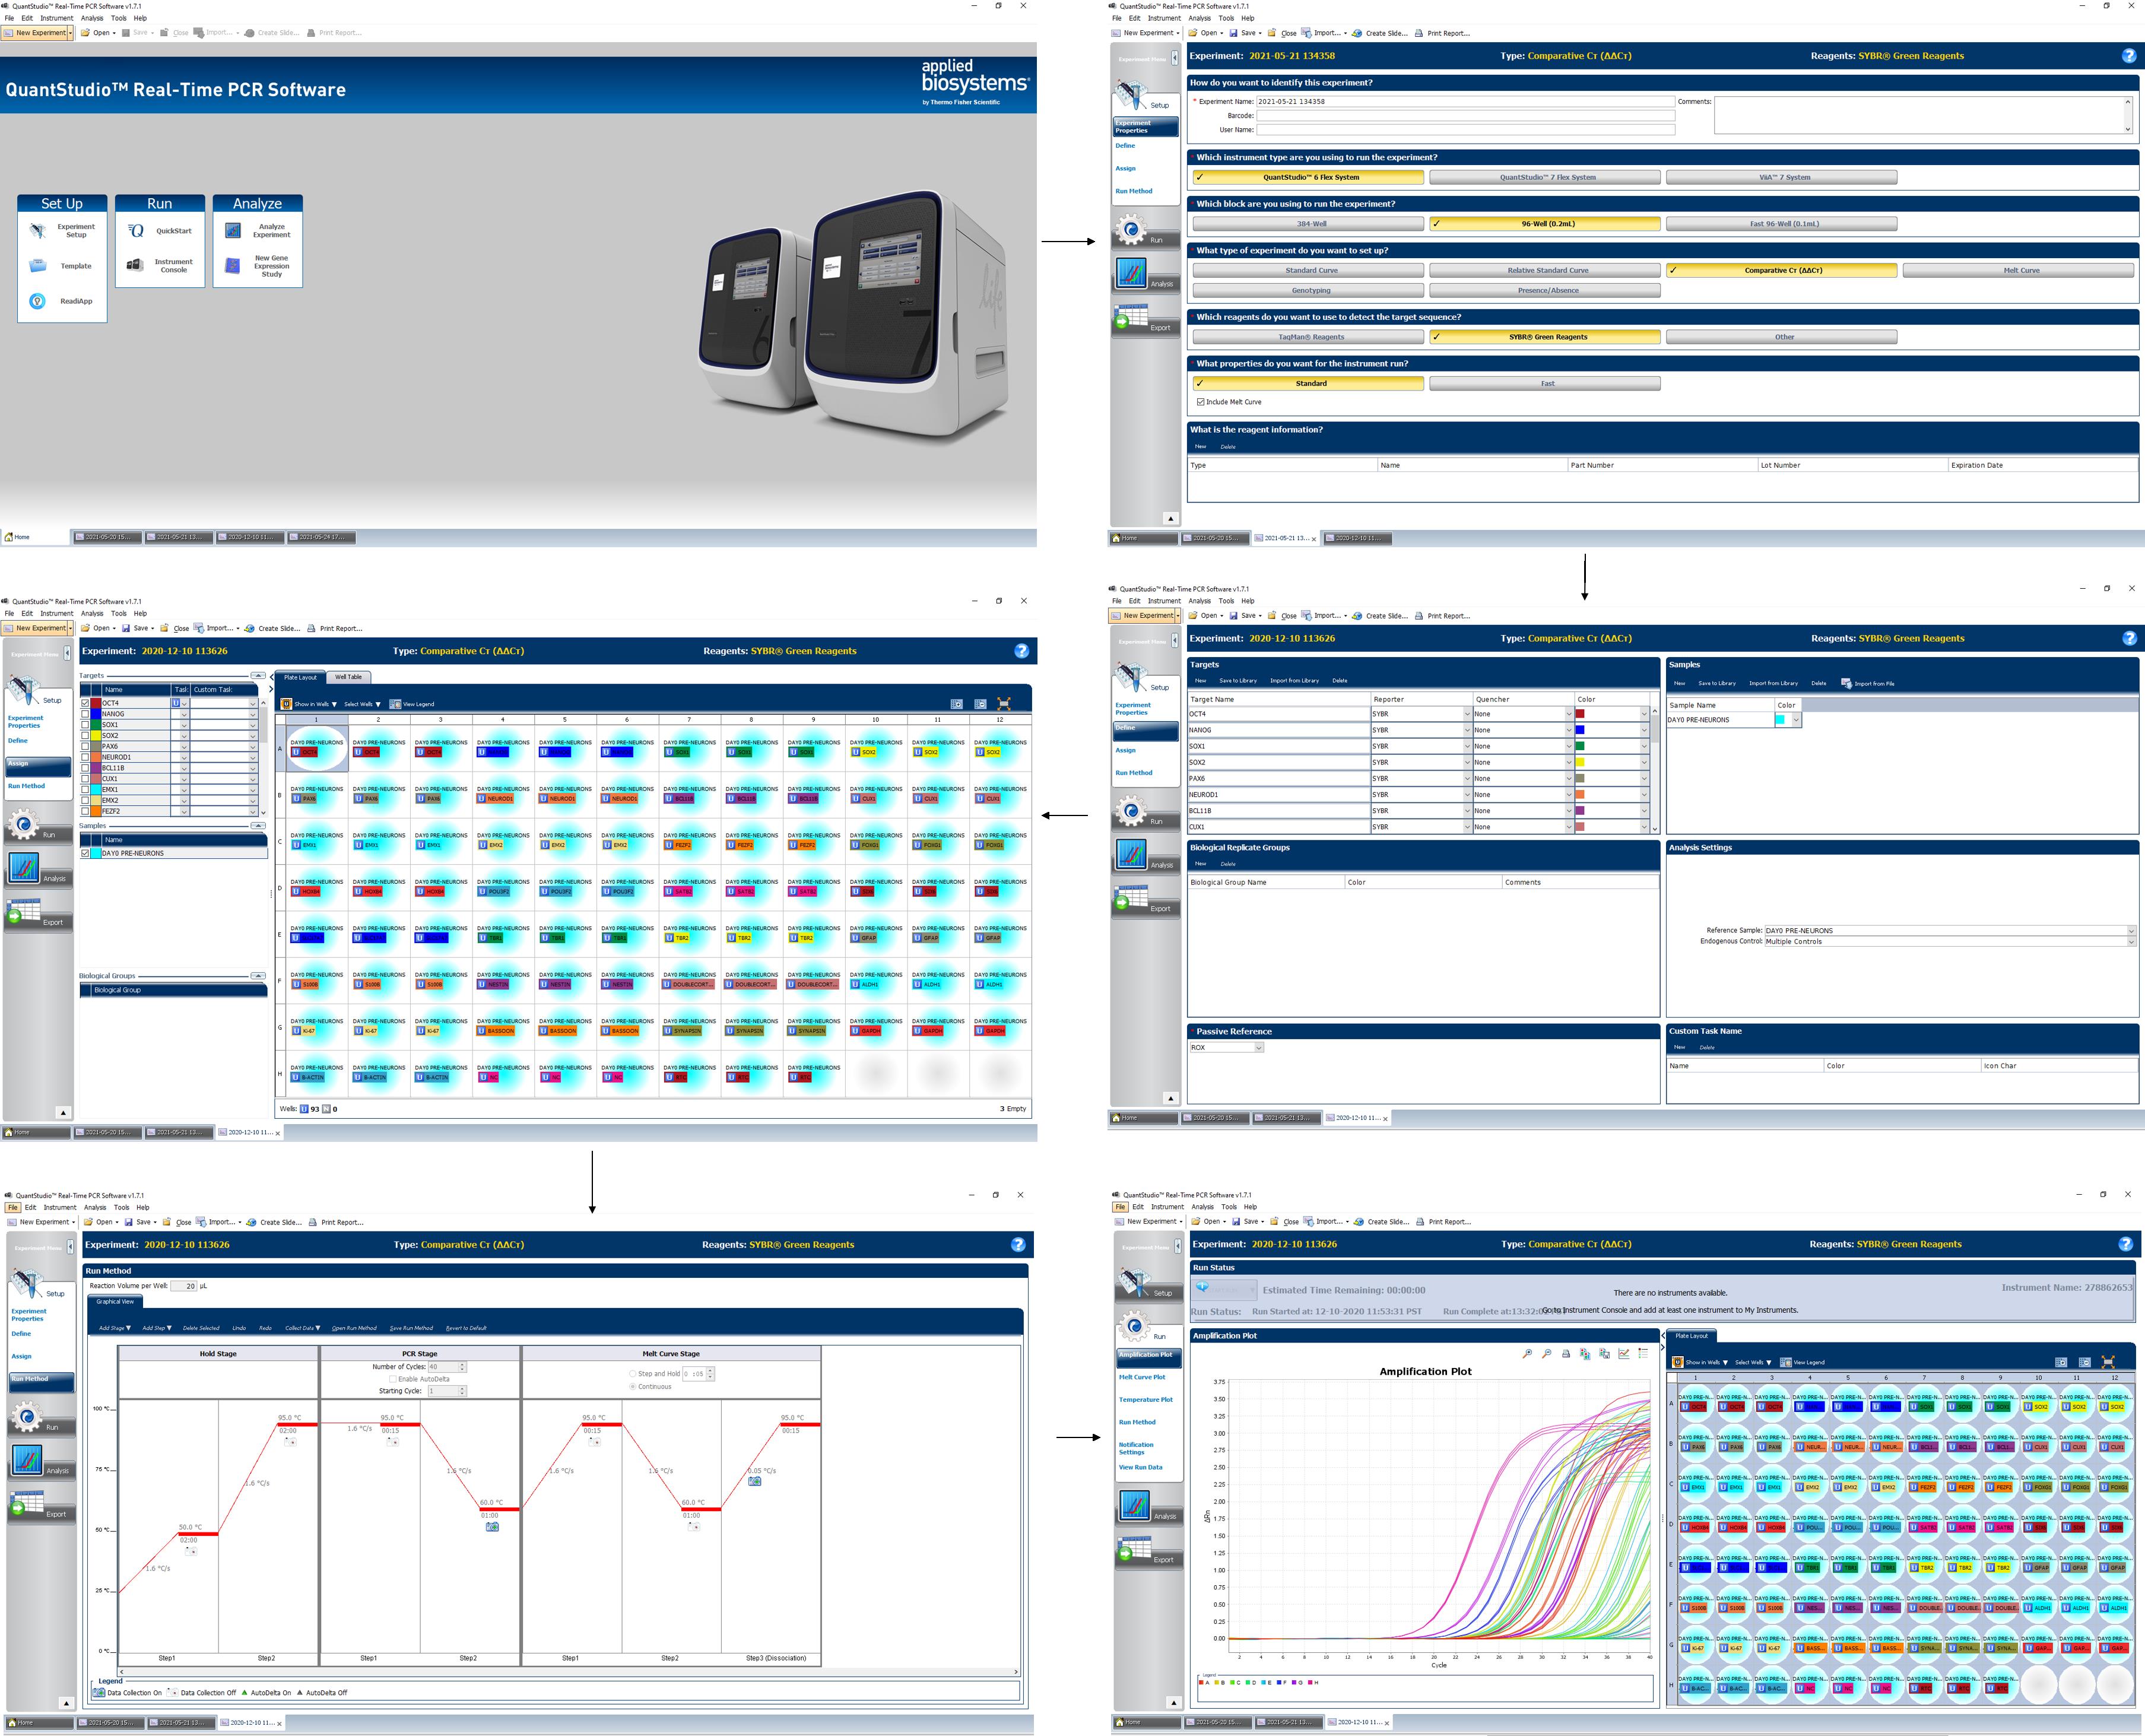This screenshot has height=1736, width=2145.
Task: Toggle data collection camera on 0.05 °C/s ramp
Action: 755,1482
